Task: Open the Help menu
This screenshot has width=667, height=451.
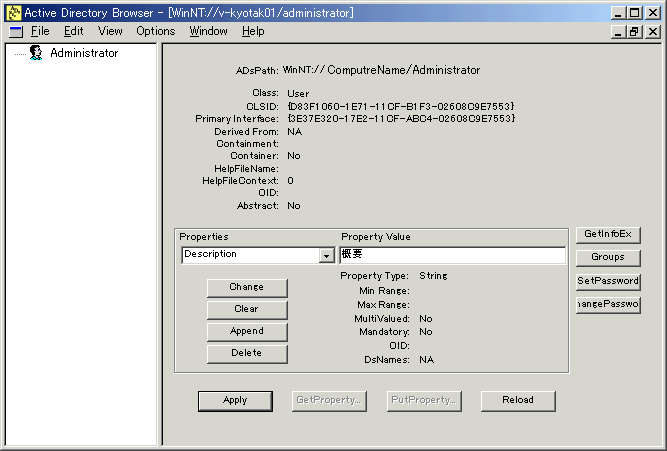Action: pos(253,31)
